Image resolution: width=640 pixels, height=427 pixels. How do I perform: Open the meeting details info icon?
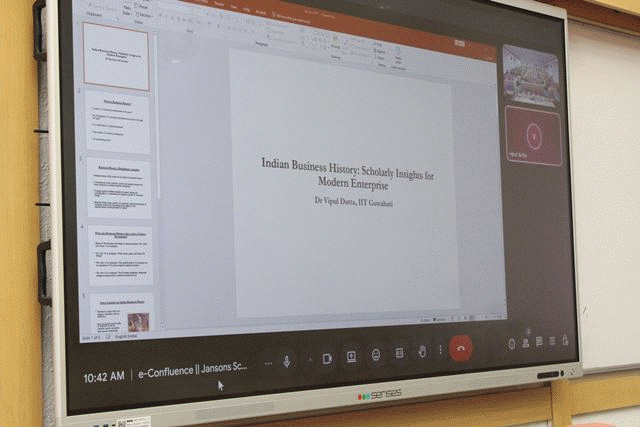tap(511, 344)
